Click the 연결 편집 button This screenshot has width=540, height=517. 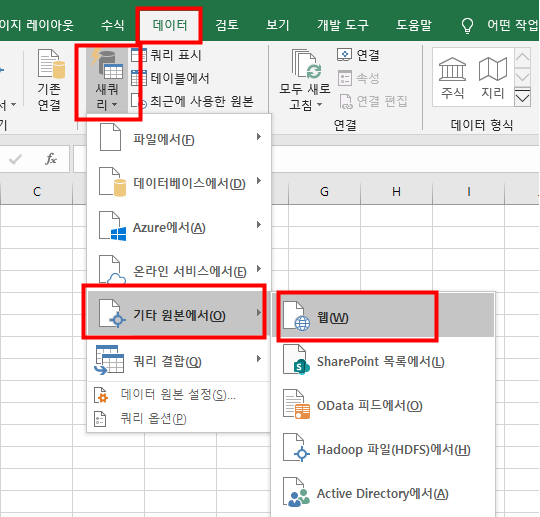373,101
